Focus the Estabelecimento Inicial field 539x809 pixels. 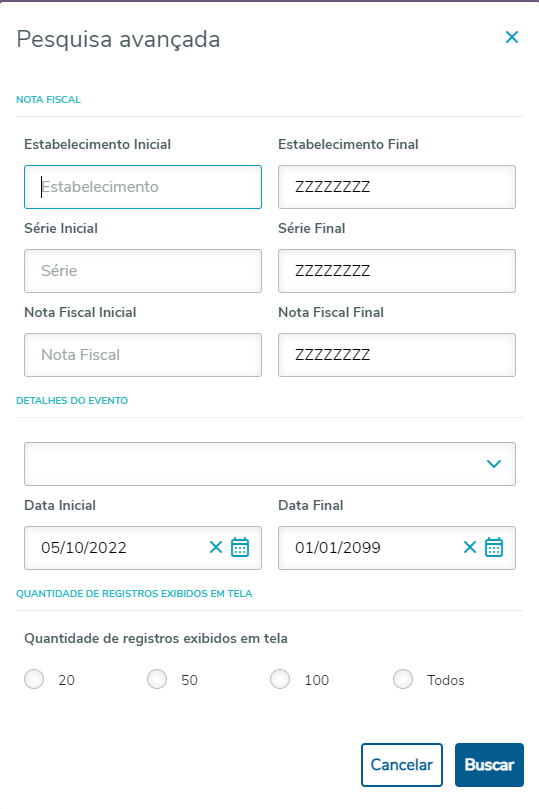tap(143, 187)
